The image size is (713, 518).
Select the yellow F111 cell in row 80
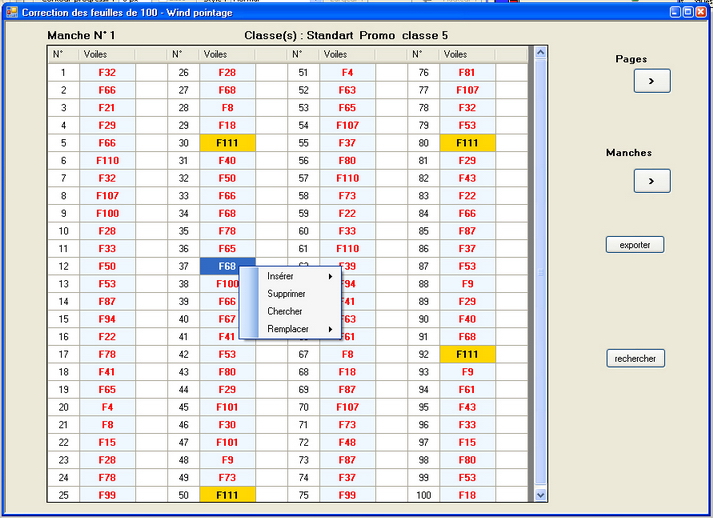467,143
